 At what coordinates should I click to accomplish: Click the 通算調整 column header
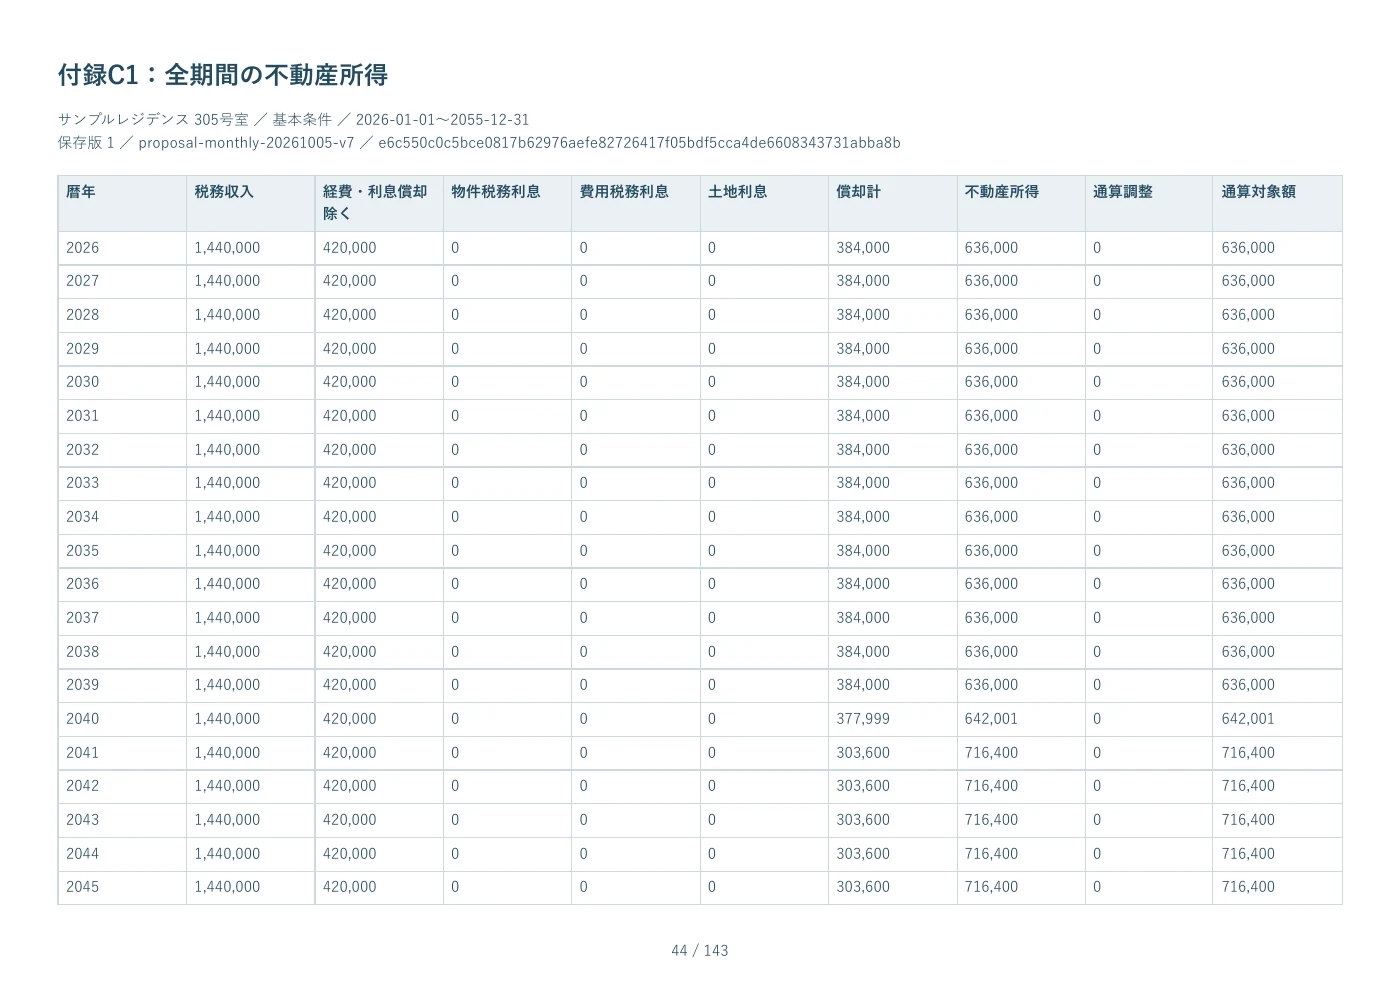click(1149, 203)
